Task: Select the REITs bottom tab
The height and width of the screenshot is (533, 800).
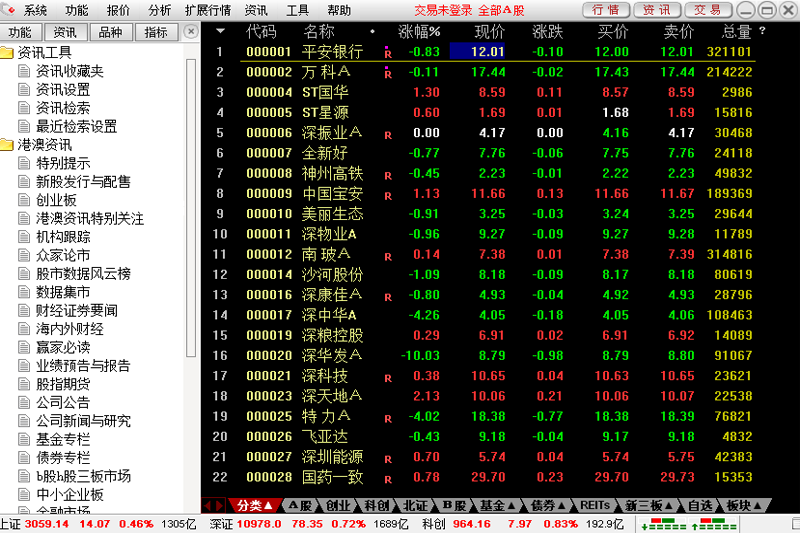Action: [x=595, y=505]
